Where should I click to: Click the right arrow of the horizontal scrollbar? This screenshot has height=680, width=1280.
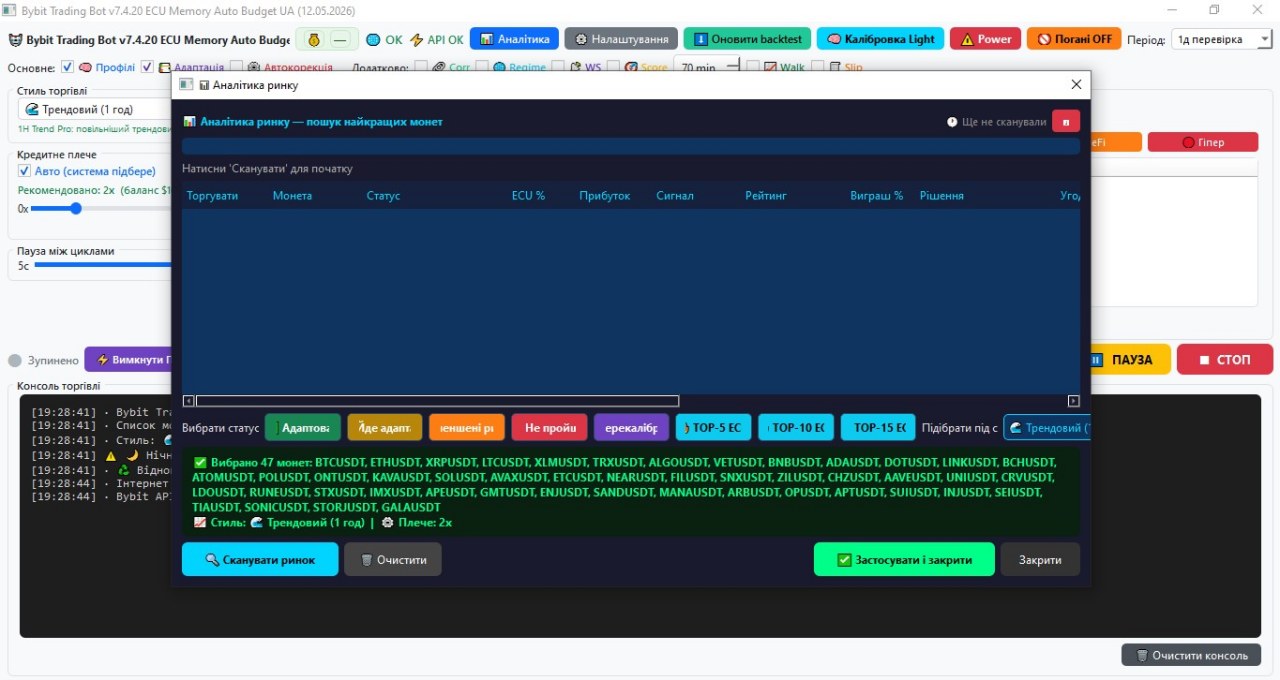[1074, 401]
